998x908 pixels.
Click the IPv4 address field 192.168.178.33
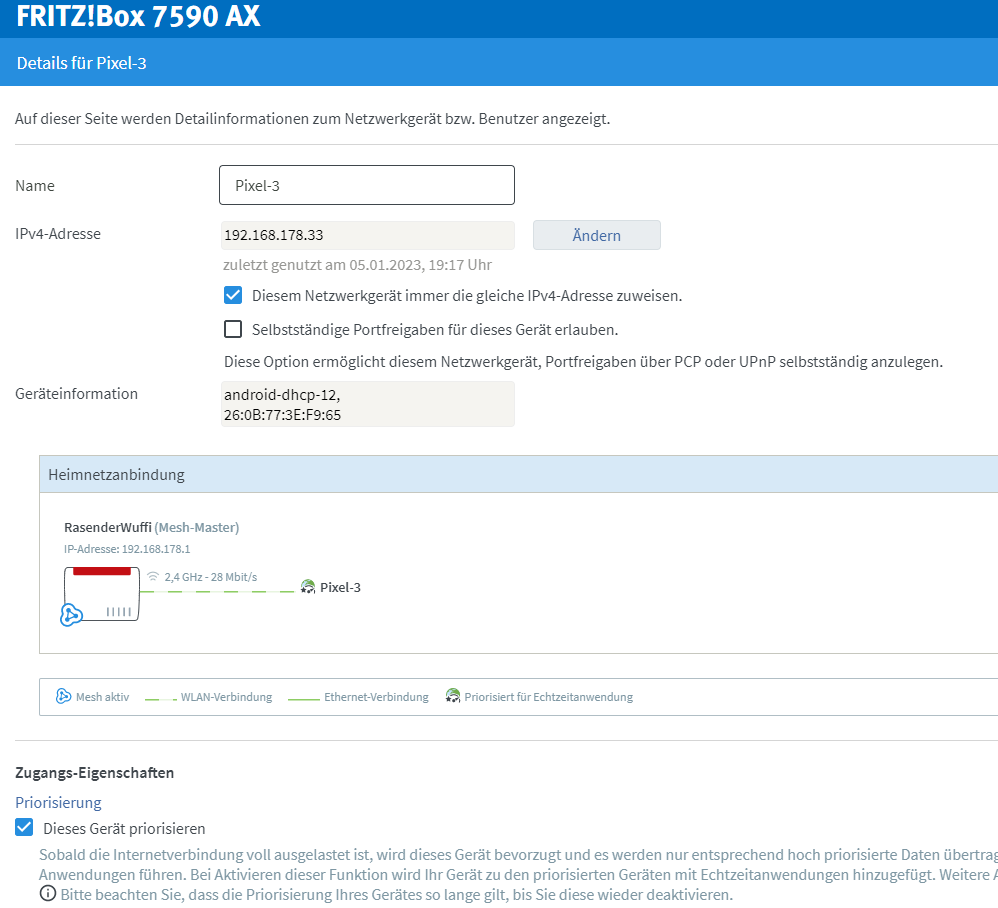coord(367,235)
